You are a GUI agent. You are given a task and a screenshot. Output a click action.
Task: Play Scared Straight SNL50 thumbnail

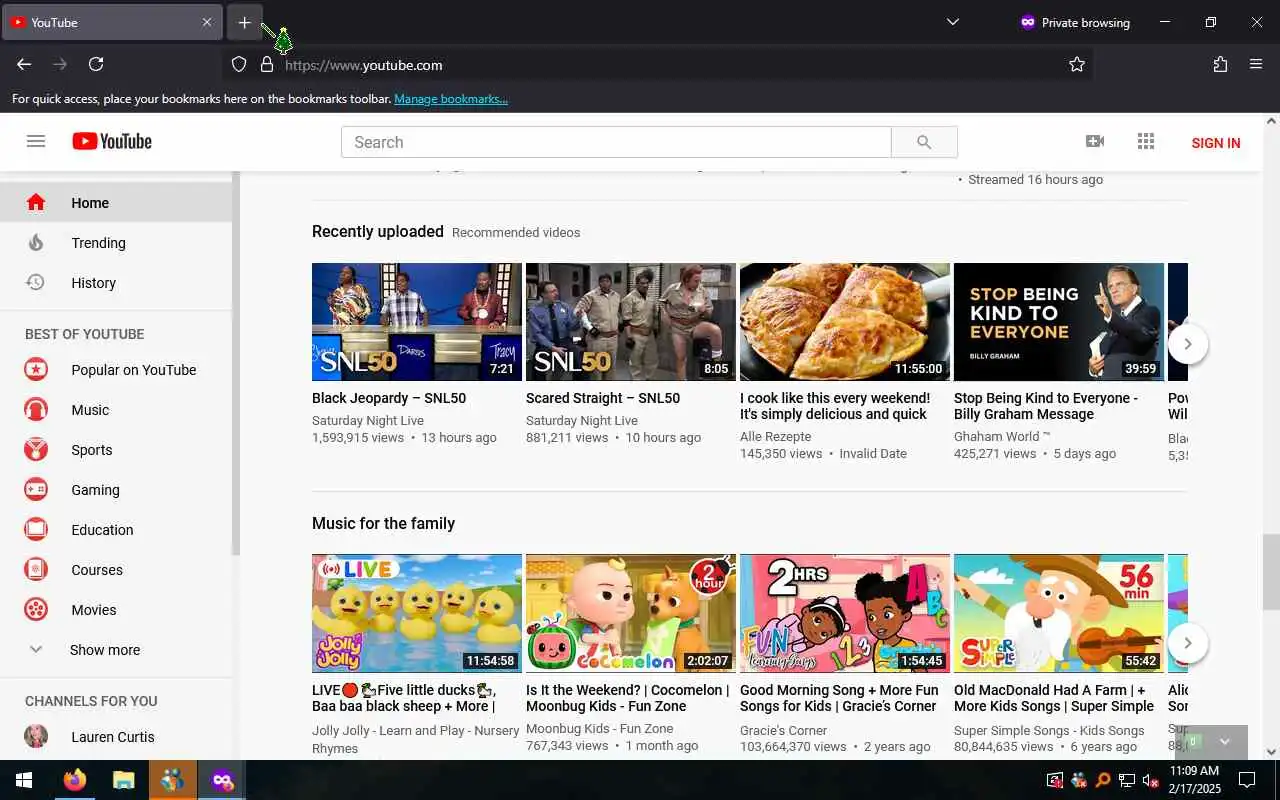(631, 322)
